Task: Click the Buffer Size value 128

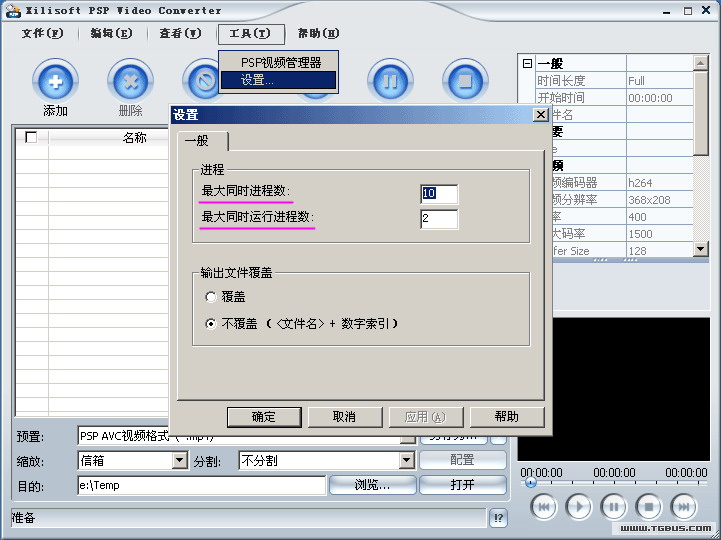Action: point(659,251)
